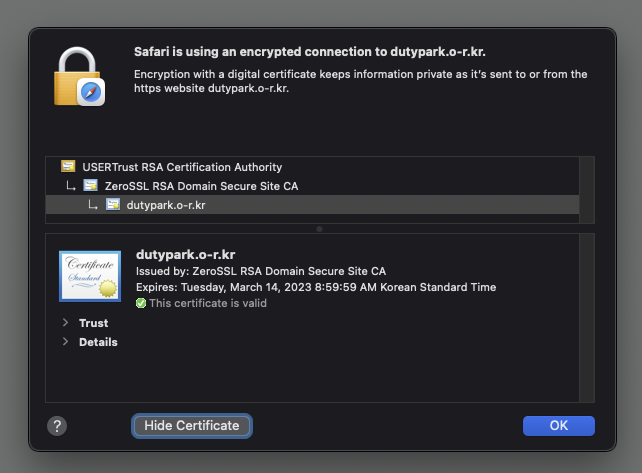The width and height of the screenshot is (642, 473).
Task: Click the large Certificate Standard thumbnail
Action: [x=90, y=276]
